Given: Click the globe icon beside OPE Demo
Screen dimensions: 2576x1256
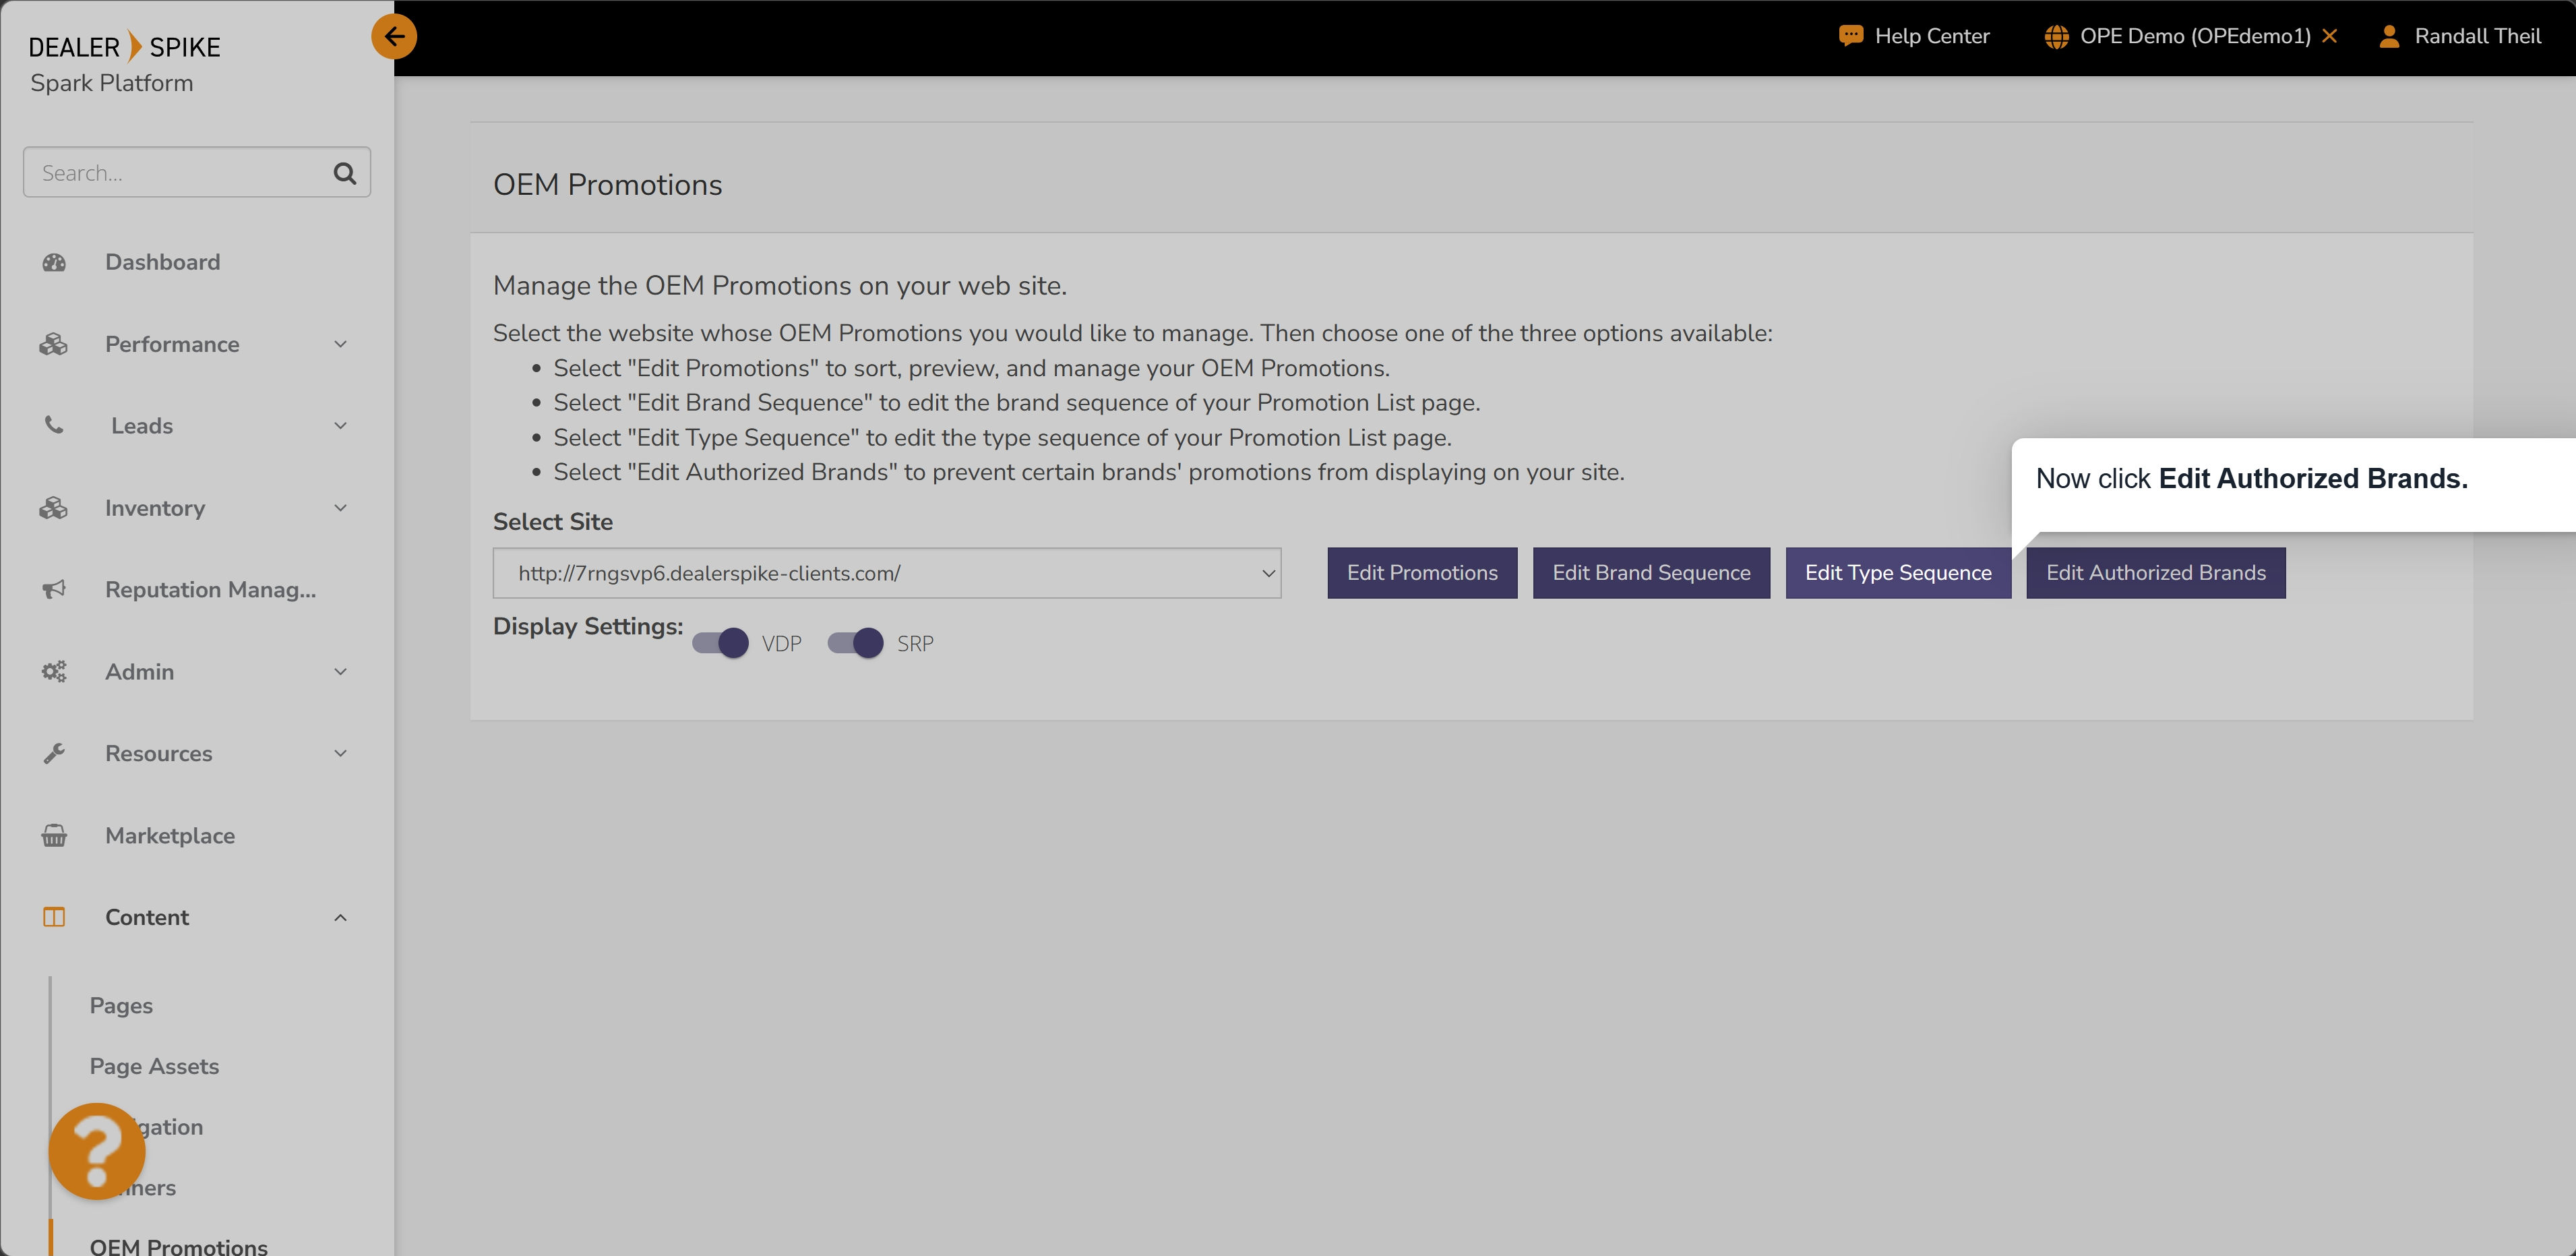Looking at the screenshot, I should [2056, 36].
